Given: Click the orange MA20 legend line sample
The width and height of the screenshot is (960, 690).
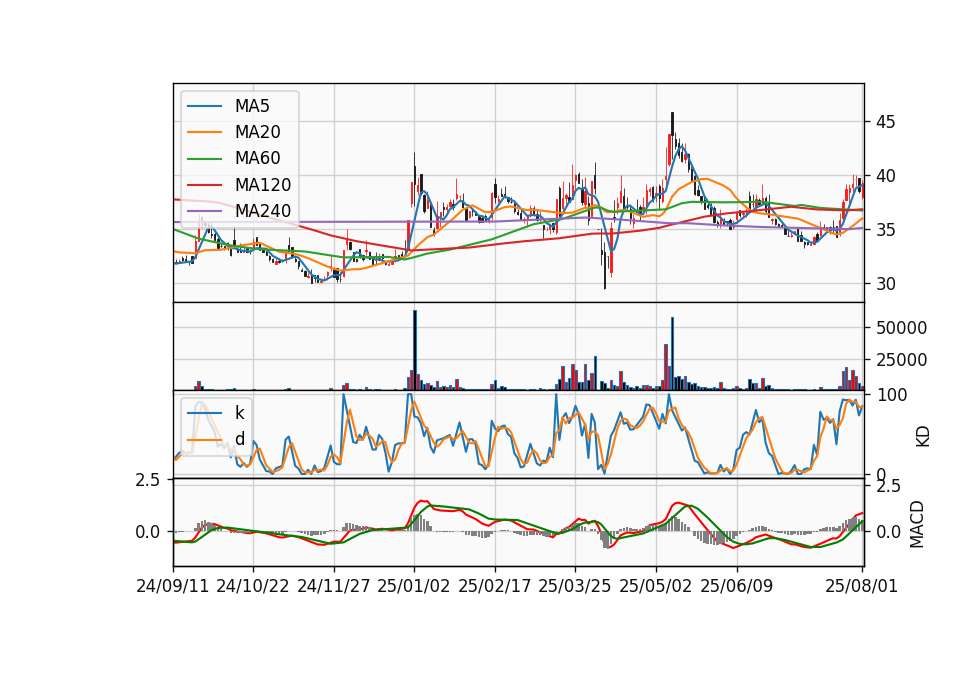Looking at the screenshot, I should tap(204, 132).
